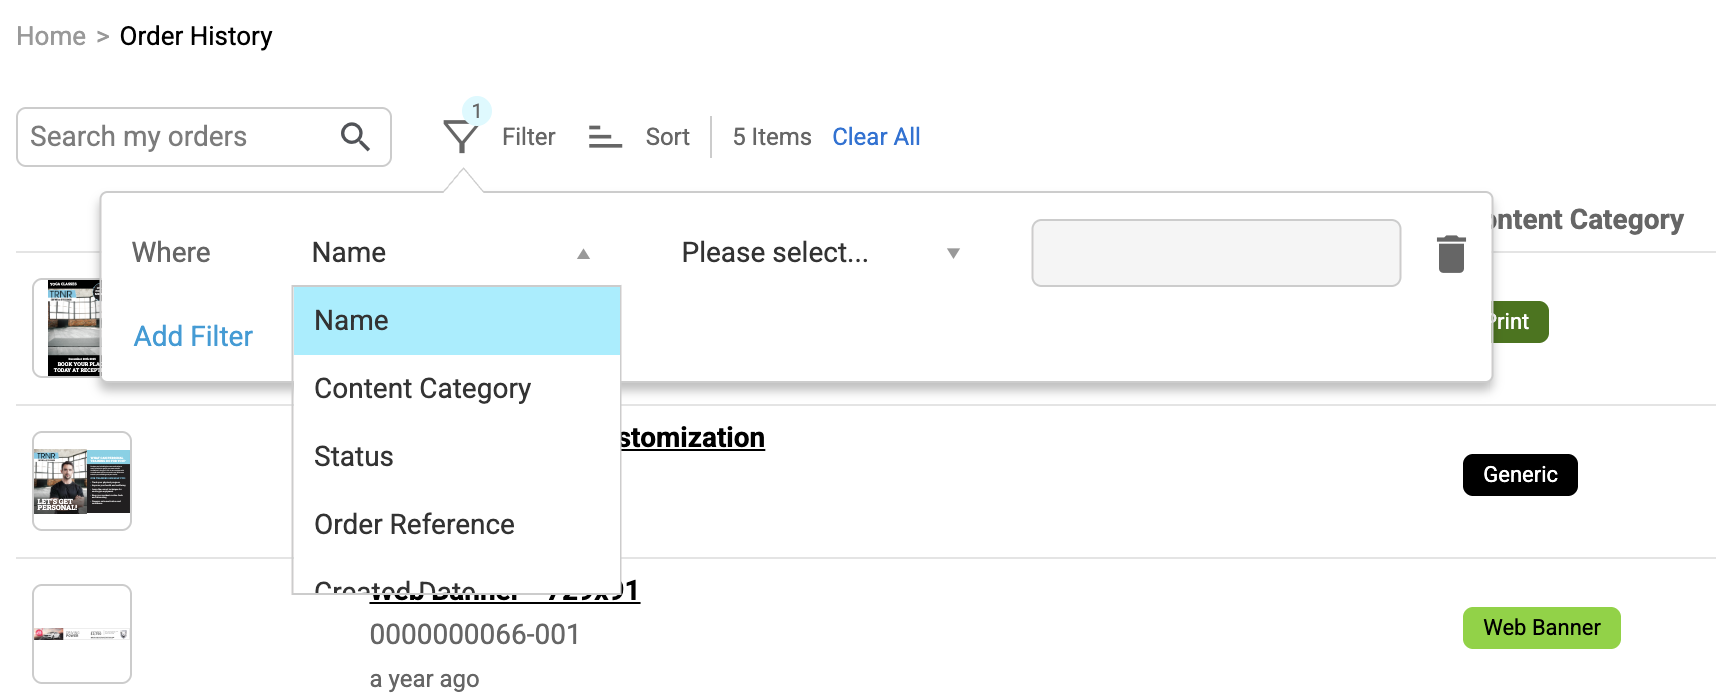The image size is (1716, 698).
Task: Open the Filter funnel icon
Action: click(461, 137)
